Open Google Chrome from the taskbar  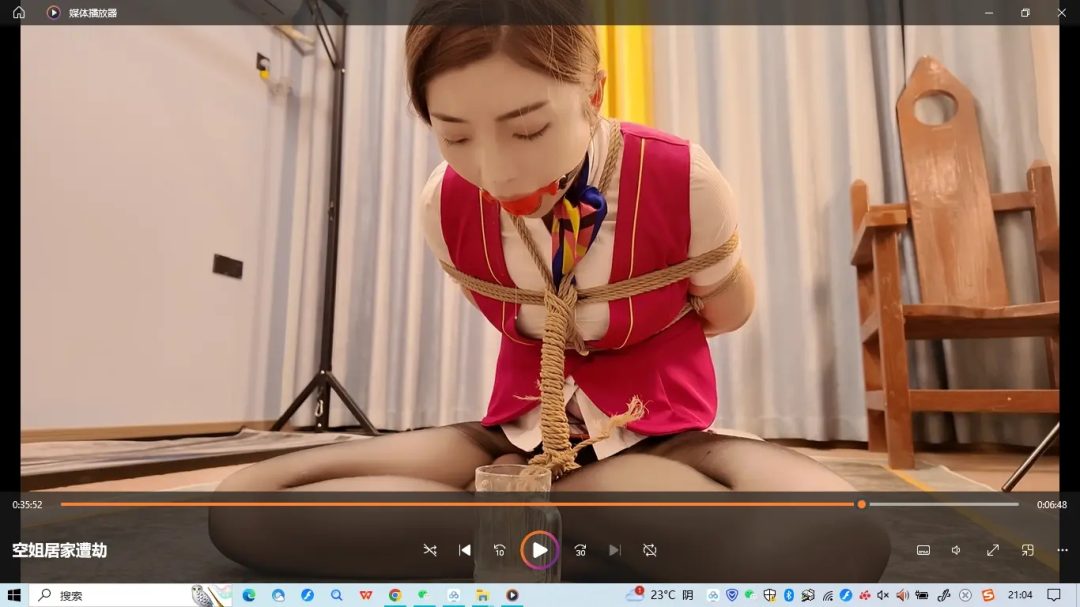coord(395,595)
